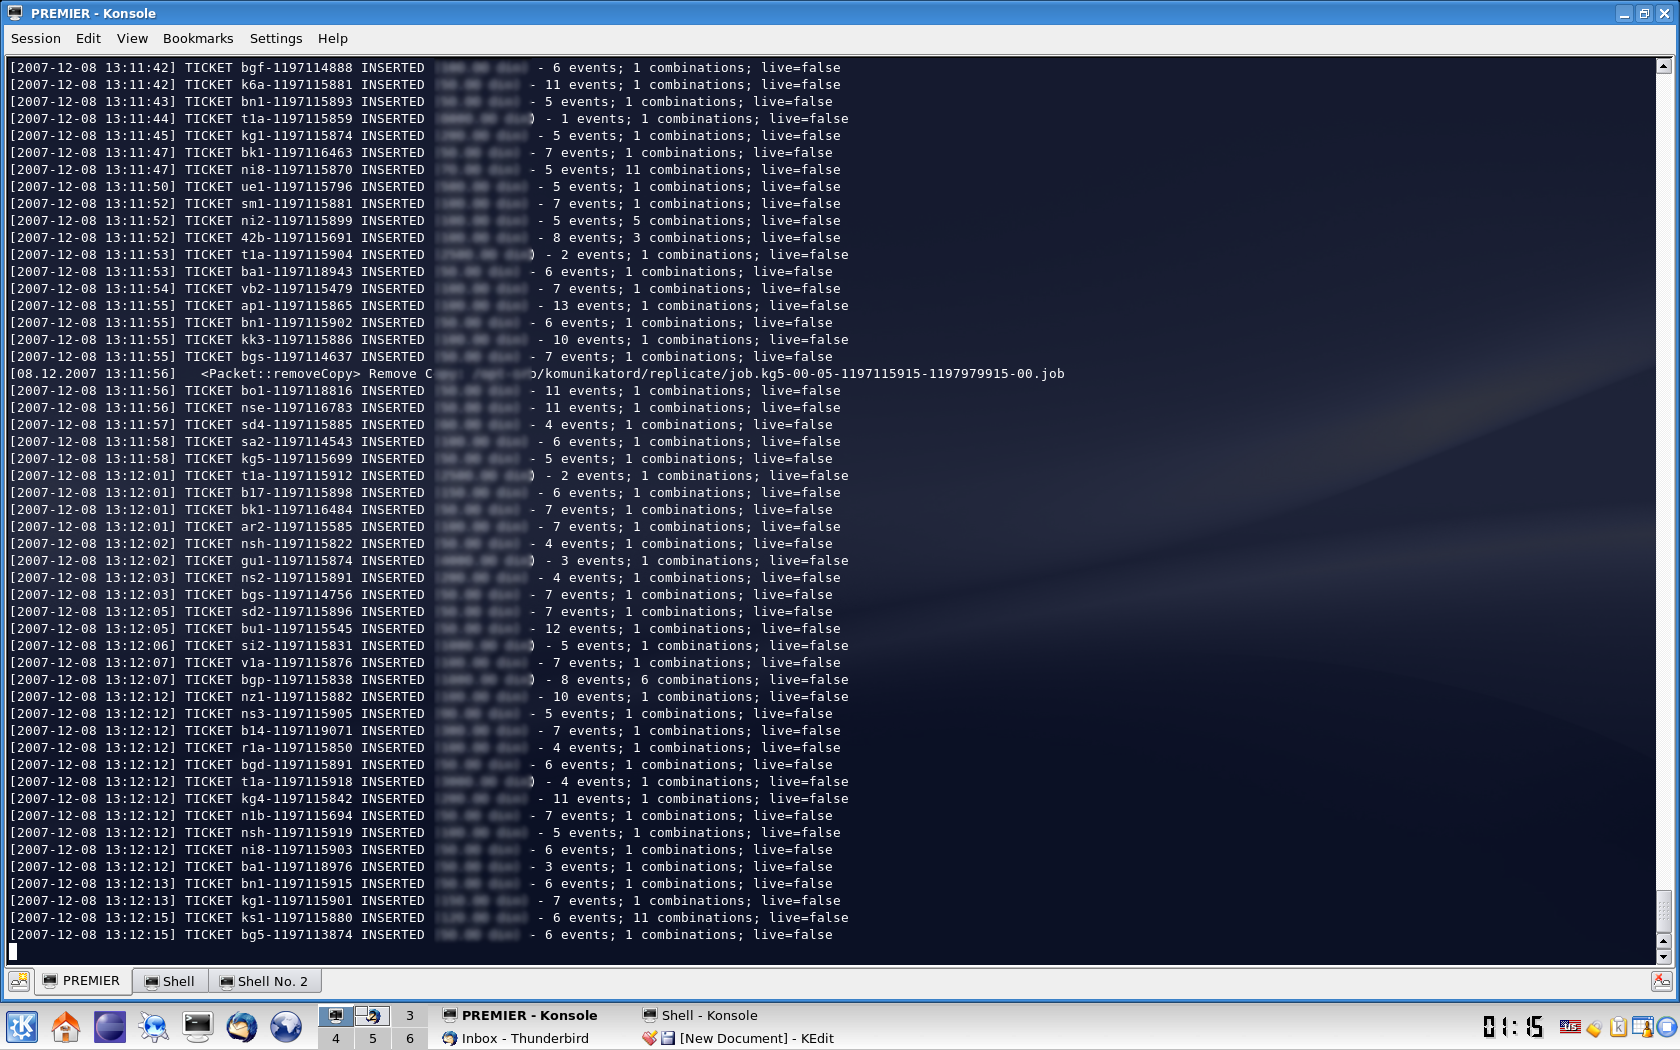Switch to virtual desktop 5 in pager
The height and width of the screenshot is (1050, 1680).
point(373,1038)
